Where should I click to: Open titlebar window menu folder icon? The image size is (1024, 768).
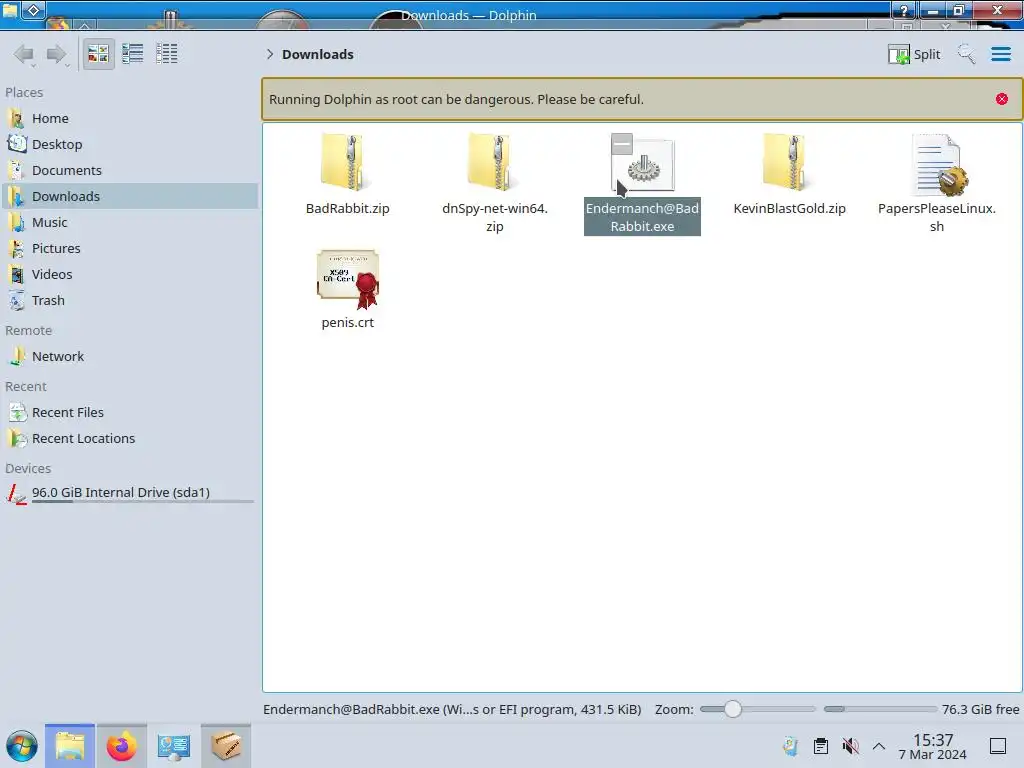[10, 10]
